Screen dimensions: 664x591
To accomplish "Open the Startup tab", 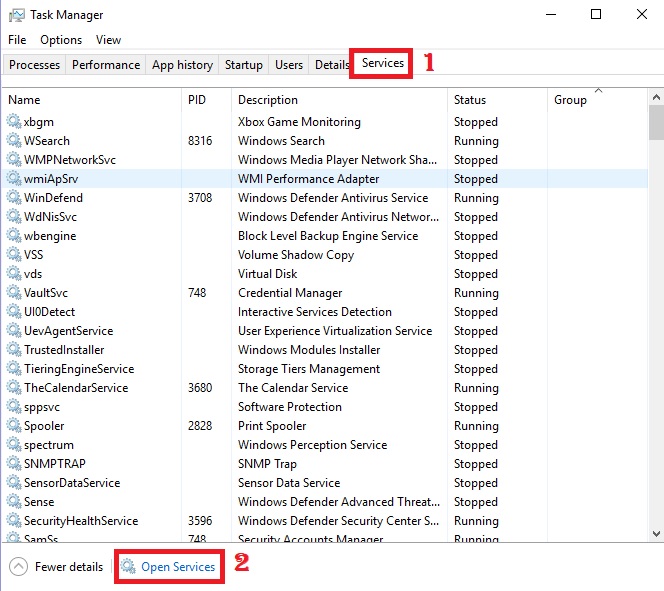I will pyautogui.click(x=244, y=65).
